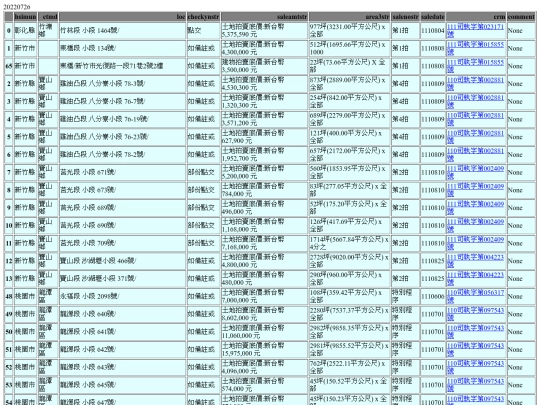Select the price cell 7,168,000 元
The height and width of the screenshot is (405, 540).
tap(264, 243)
